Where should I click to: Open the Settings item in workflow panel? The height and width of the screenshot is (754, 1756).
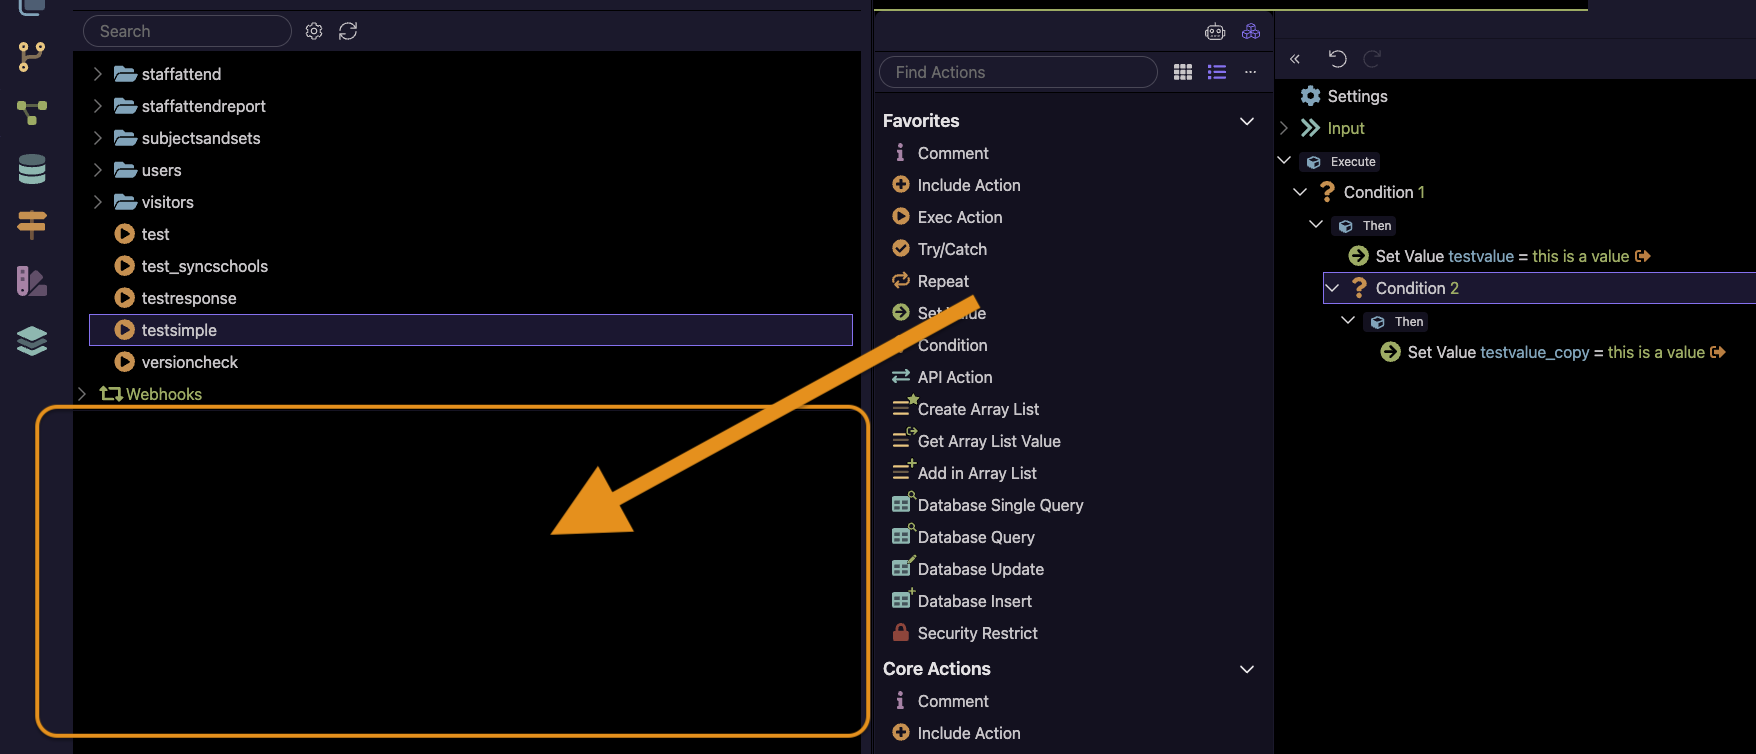[1356, 96]
